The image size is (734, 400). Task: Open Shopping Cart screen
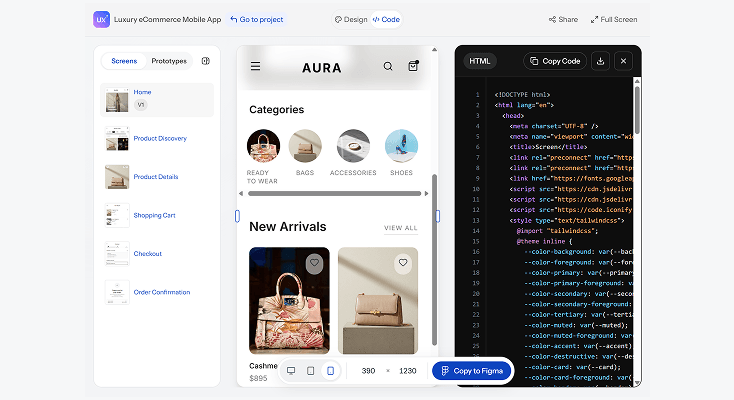pos(154,215)
